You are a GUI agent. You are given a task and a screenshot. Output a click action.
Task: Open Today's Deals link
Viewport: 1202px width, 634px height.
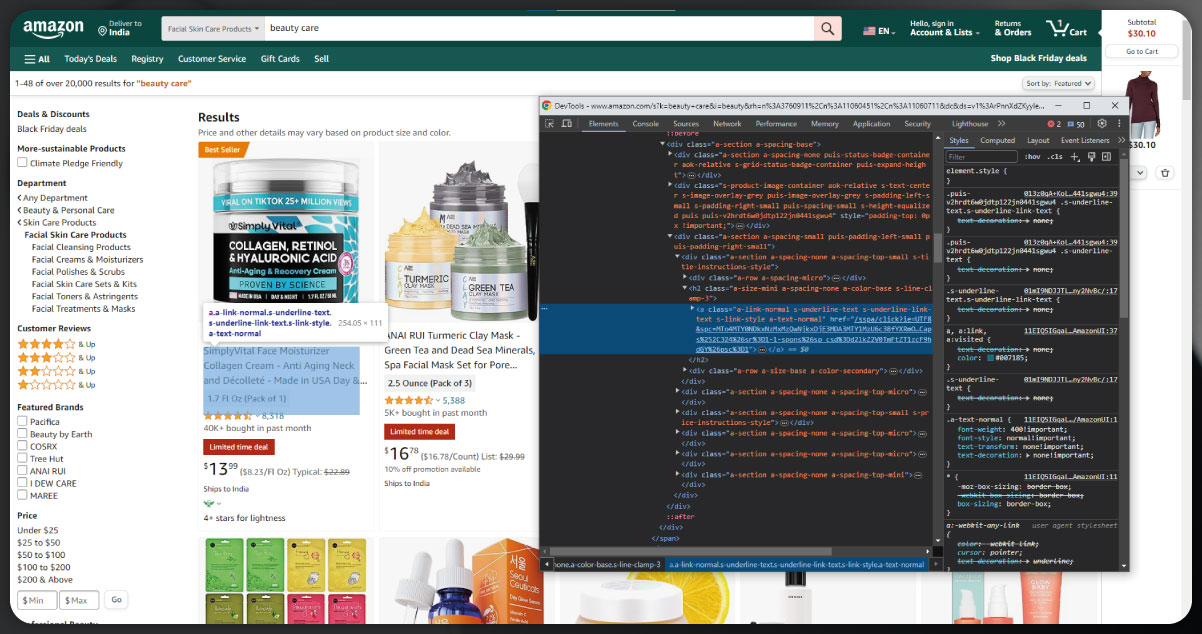[x=90, y=59]
